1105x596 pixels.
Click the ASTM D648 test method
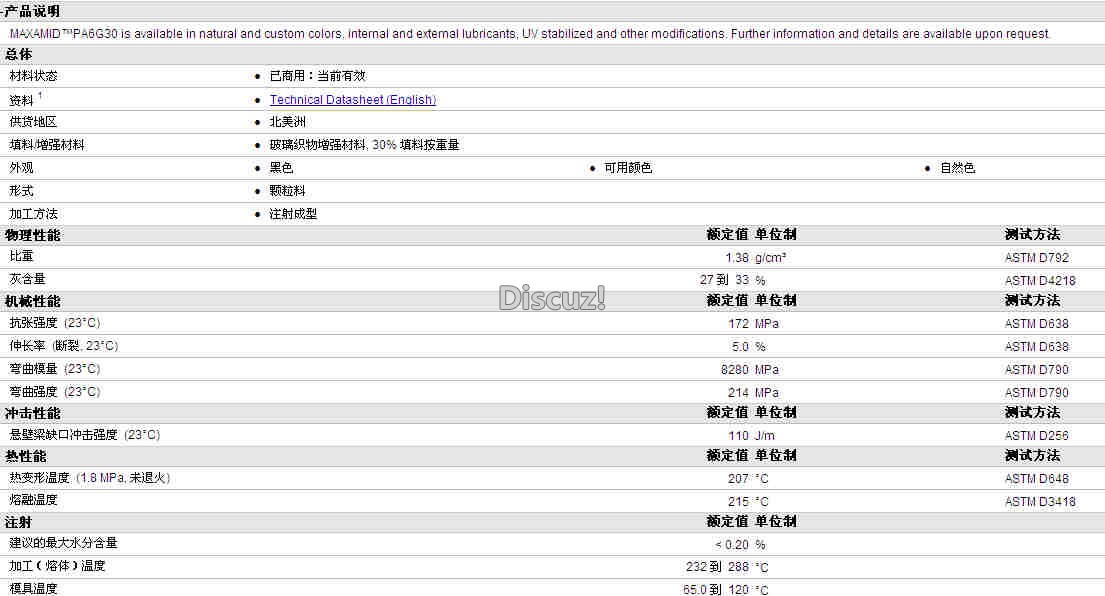1037,478
